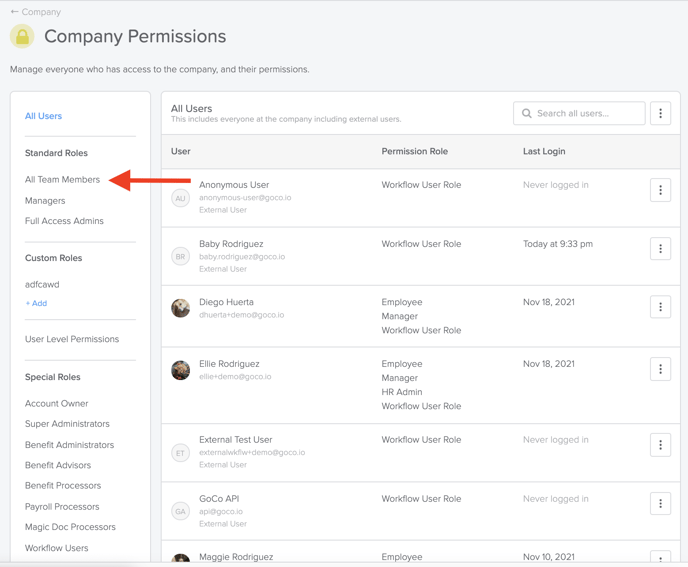This screenshot has width=688, height=567.
Task: Open Full Access Admins role
Action: (x=64, y=221)
